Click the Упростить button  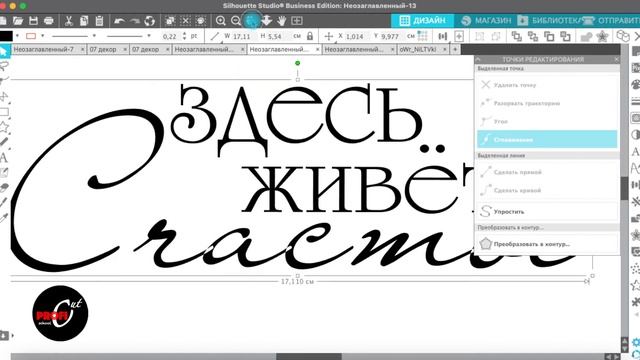coord(547,211)
